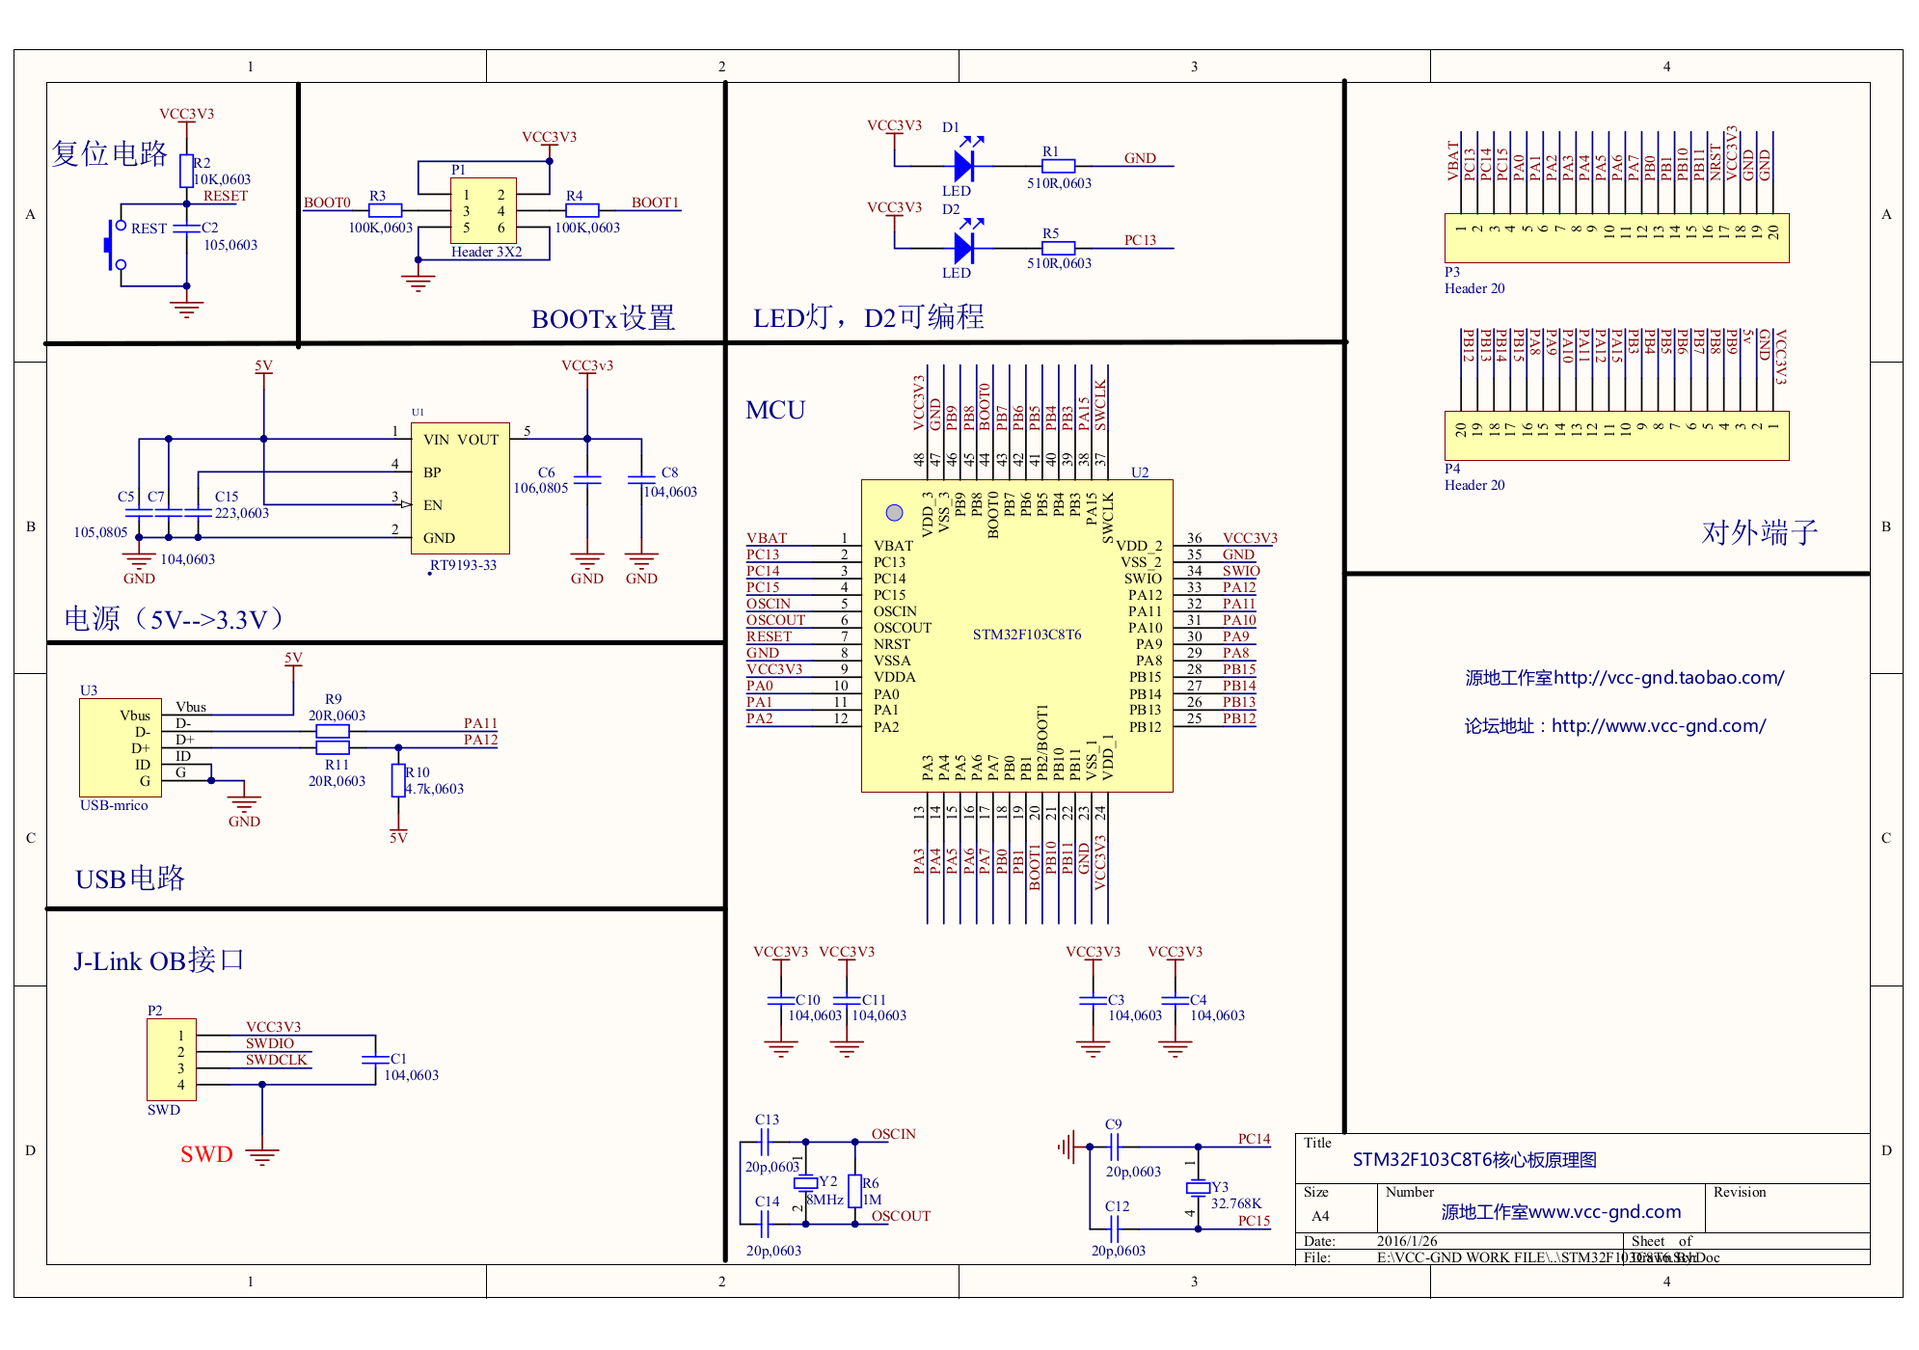The image size is (1919, 1350).
Task: Select the BOOT0 net label
Action: 327,203
